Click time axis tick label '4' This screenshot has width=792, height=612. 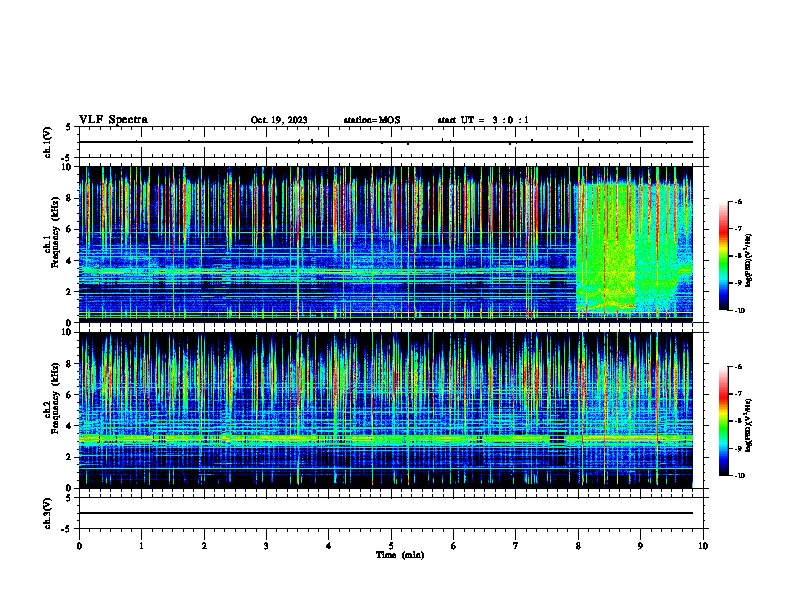pos(329,546)
